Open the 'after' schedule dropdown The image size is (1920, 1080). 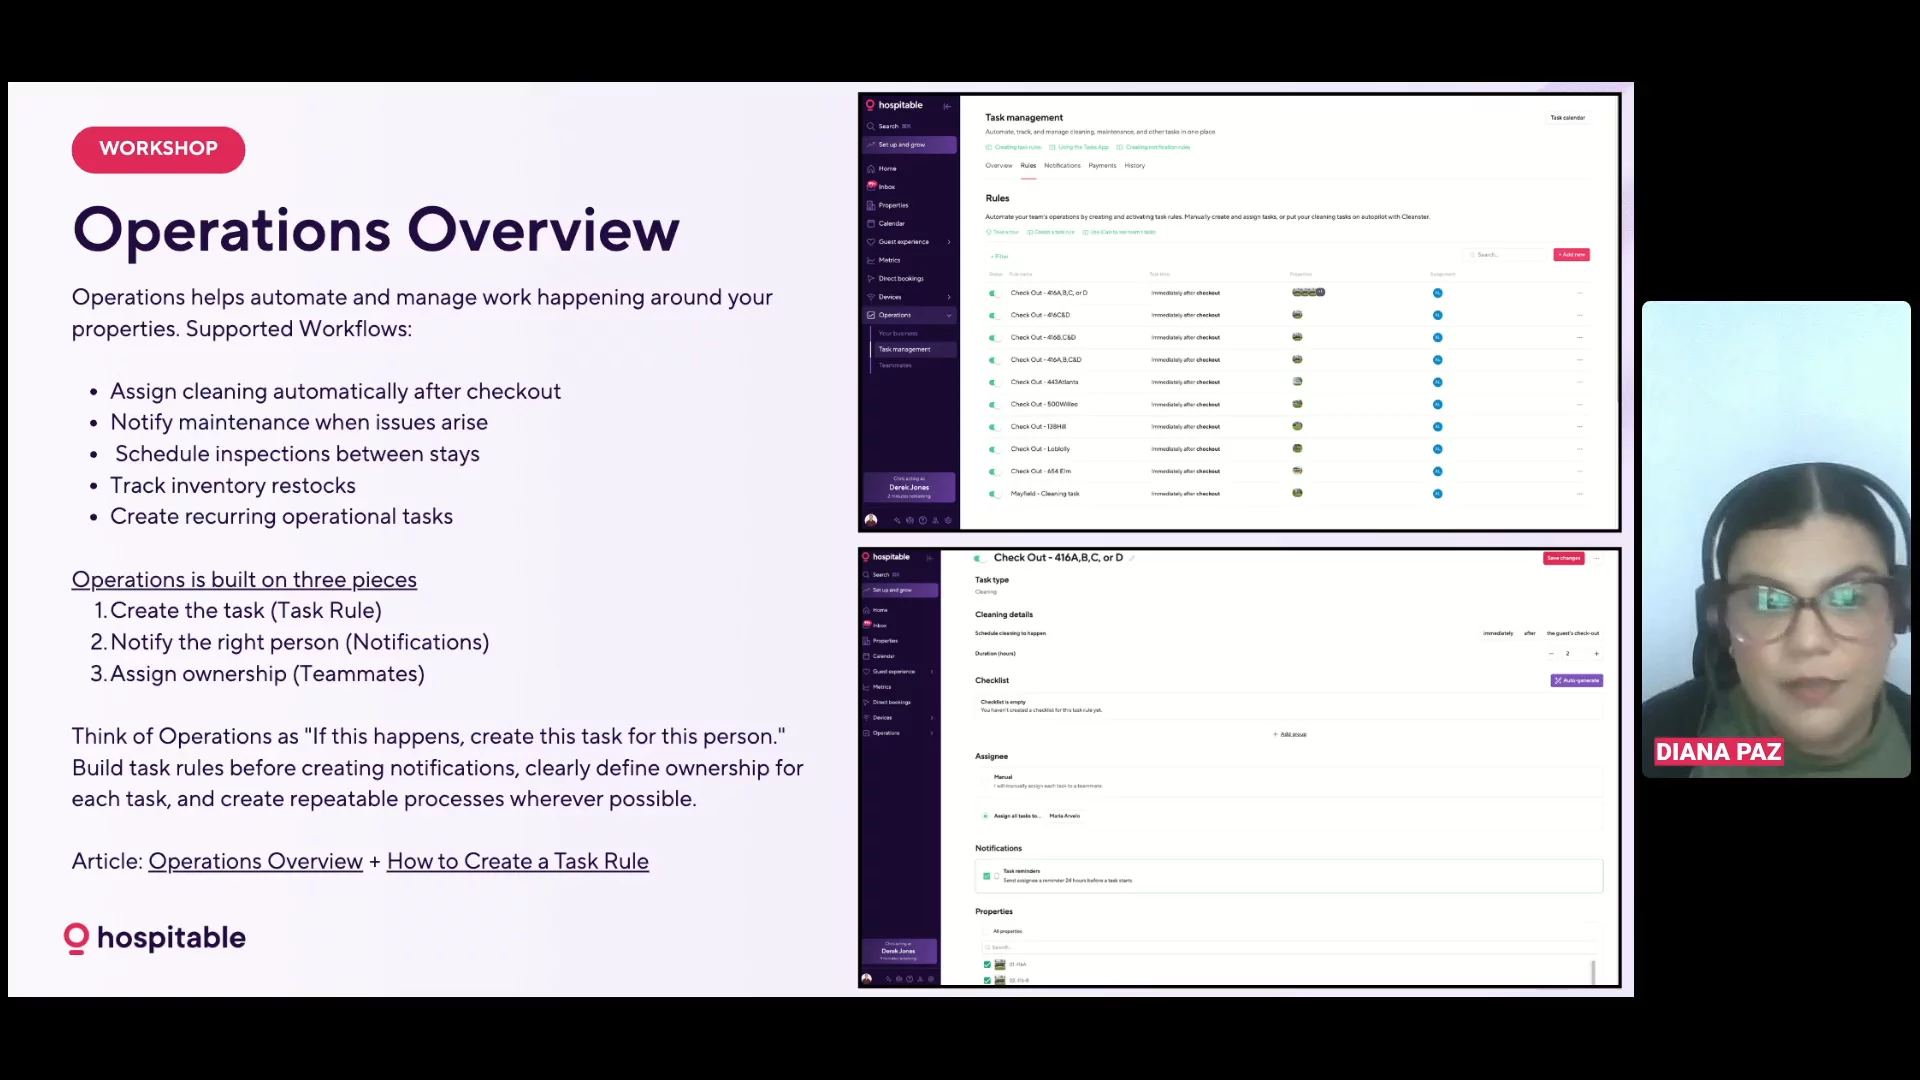point(1530,633)
